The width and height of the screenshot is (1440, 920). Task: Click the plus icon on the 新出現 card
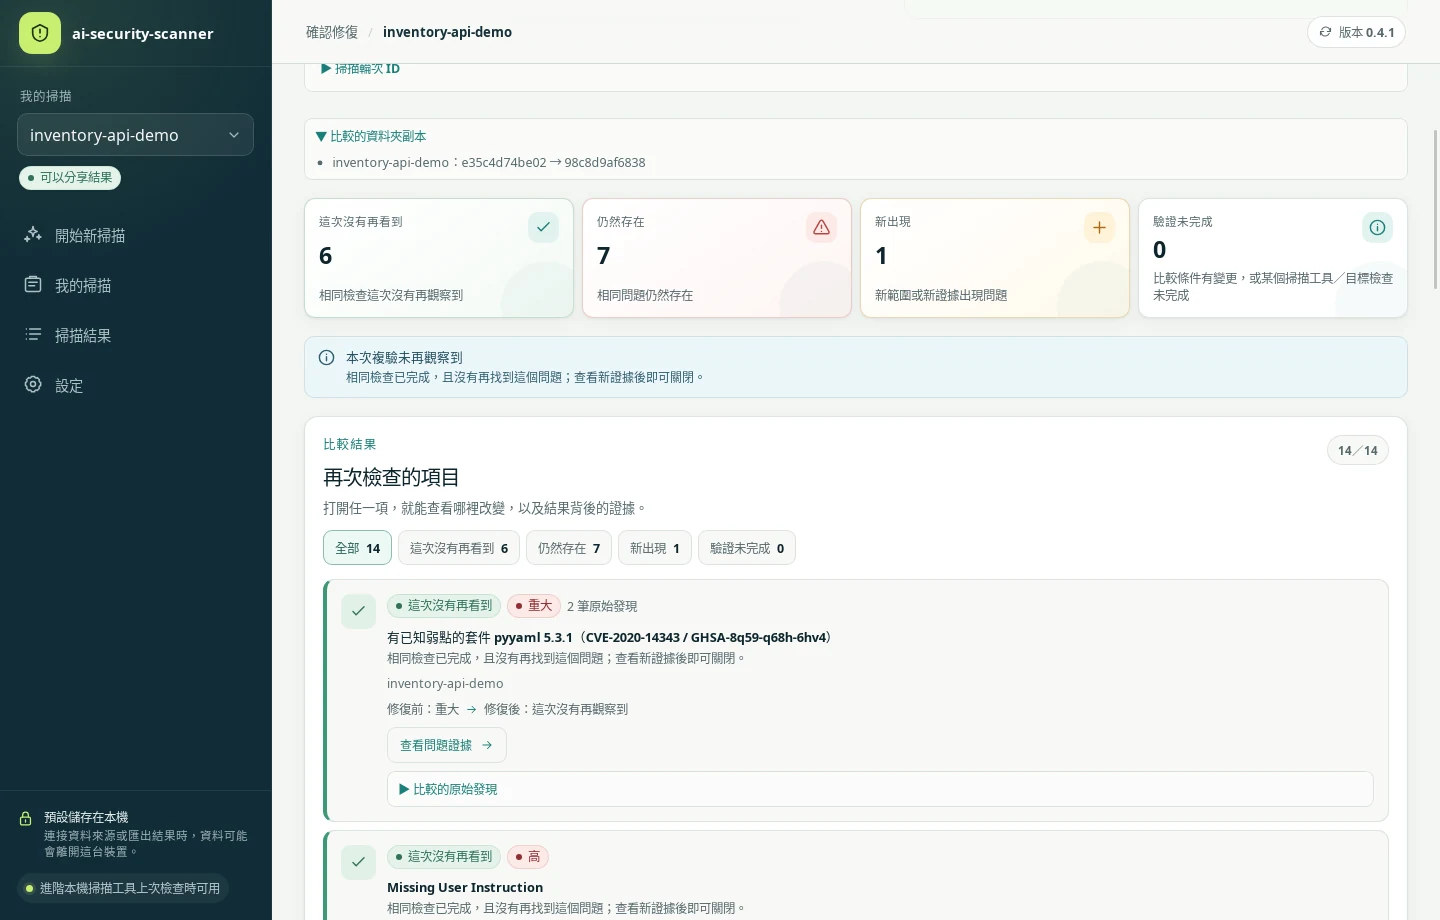[1099, 227]
